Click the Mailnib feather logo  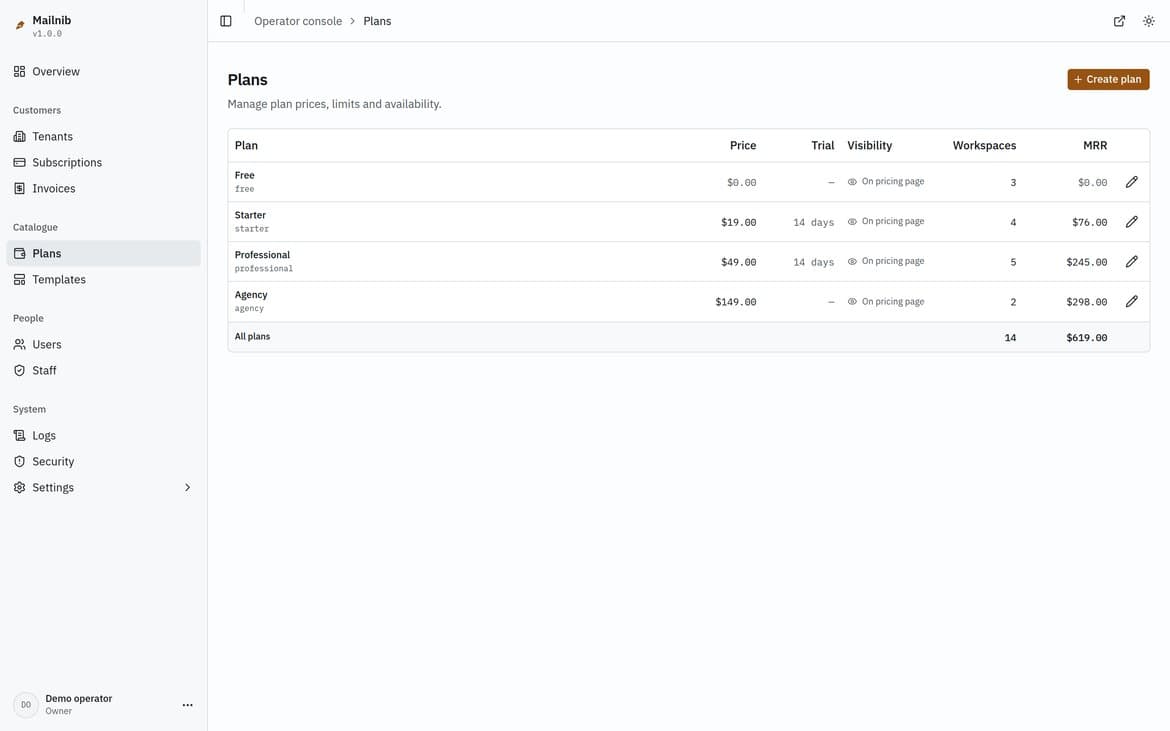coord(20,25)
